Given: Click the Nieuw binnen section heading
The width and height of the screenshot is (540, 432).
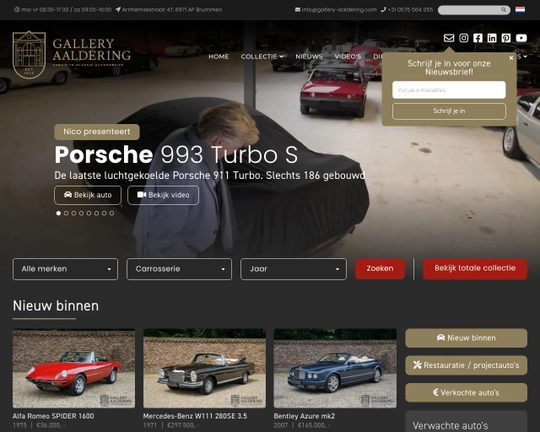Looking at the screenshot, I should 56,306.
